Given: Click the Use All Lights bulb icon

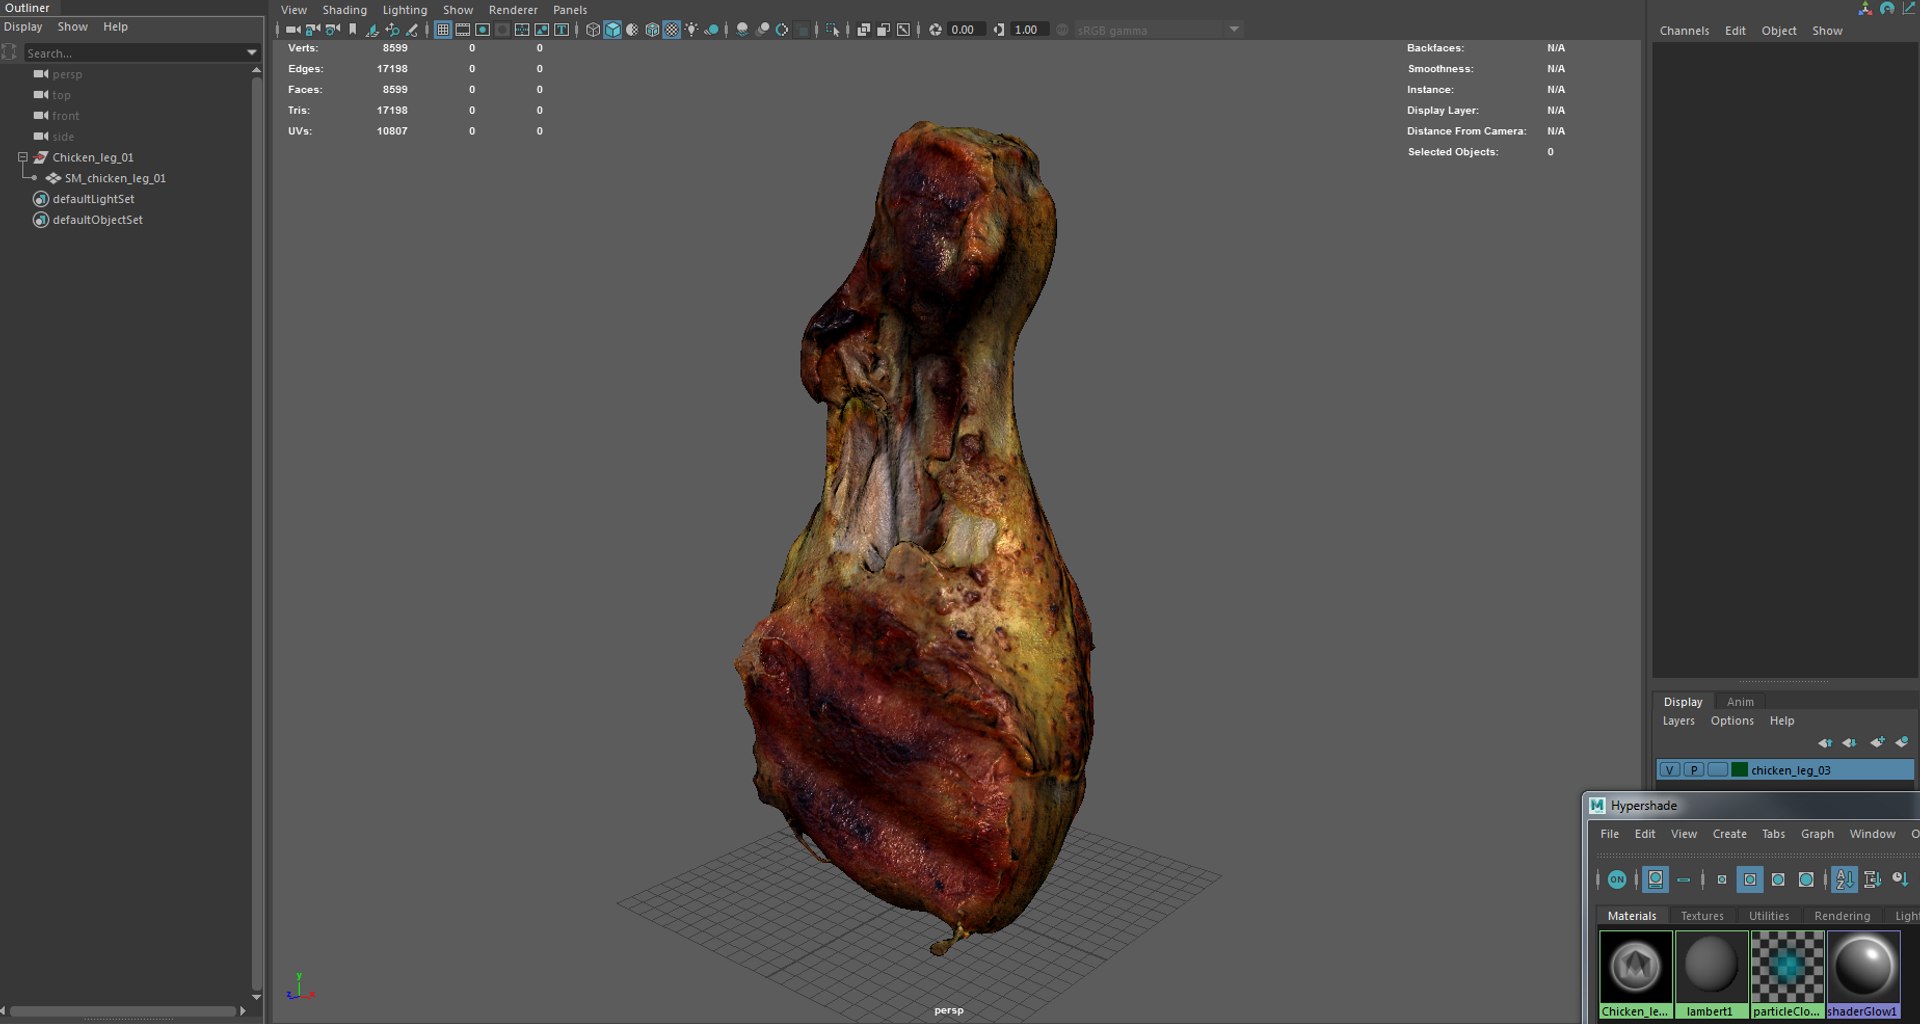Looking at the screenshot, I should pos(691,30).
